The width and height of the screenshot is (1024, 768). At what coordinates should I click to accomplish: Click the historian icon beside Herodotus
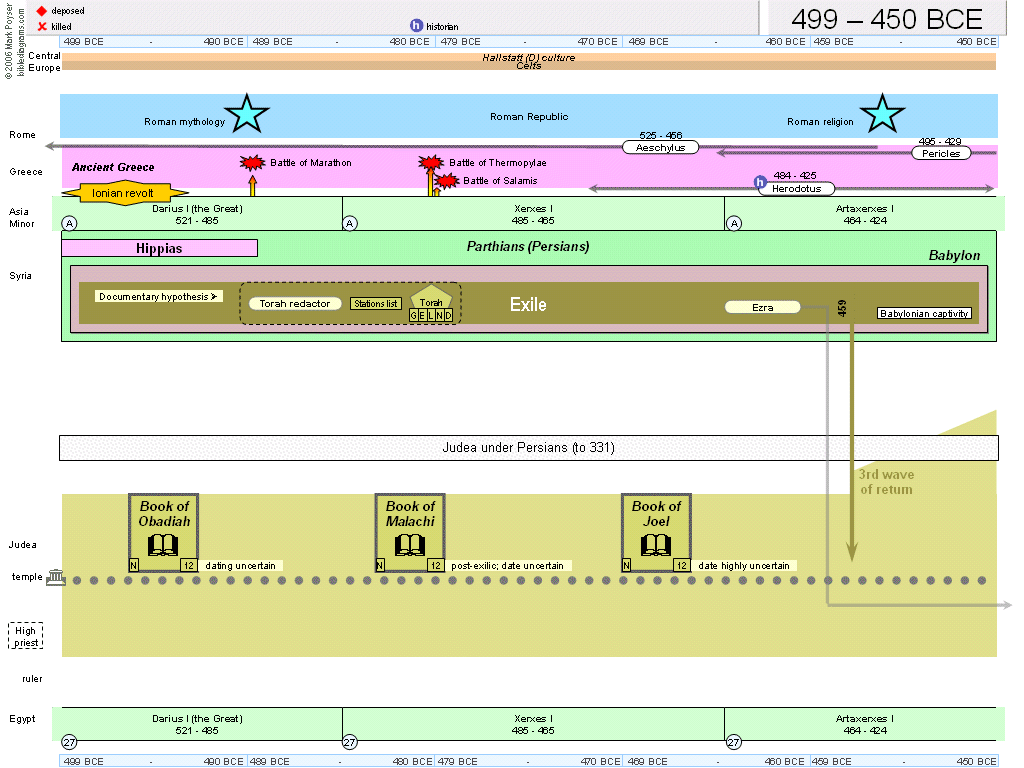click(760, 183)
